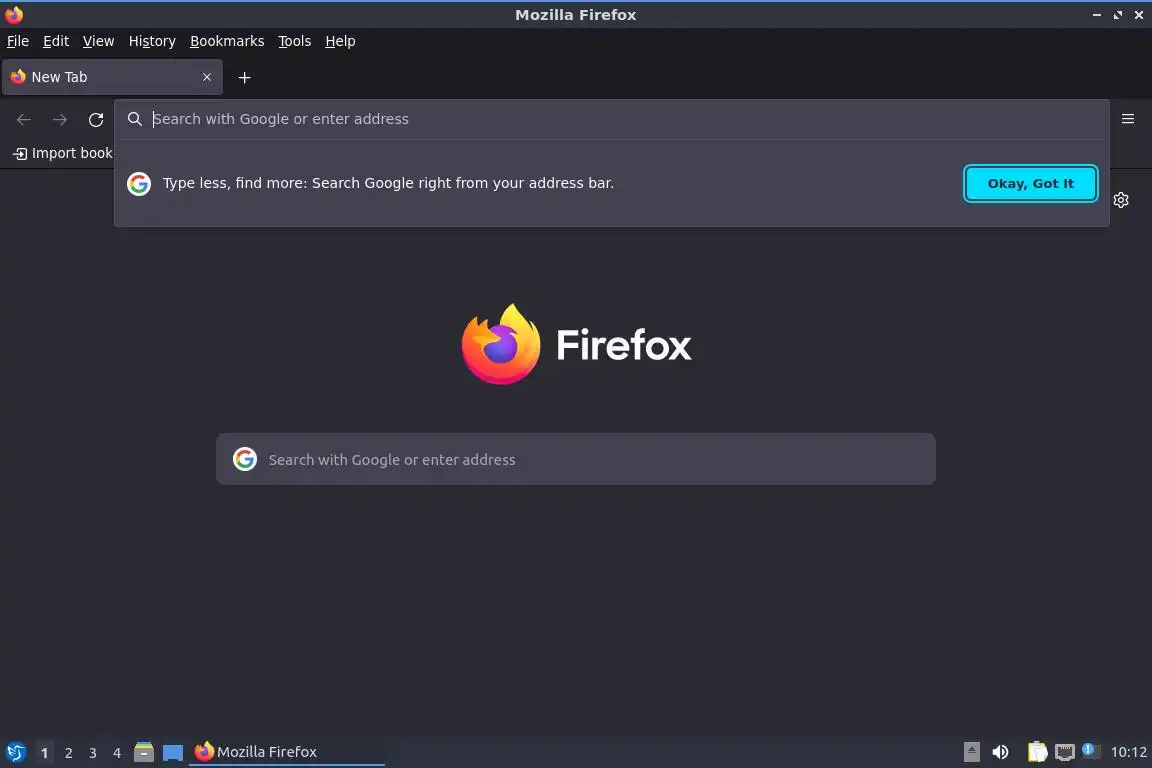Open the system start menu icon
The image size is (1152, 768).
(15, 752)
